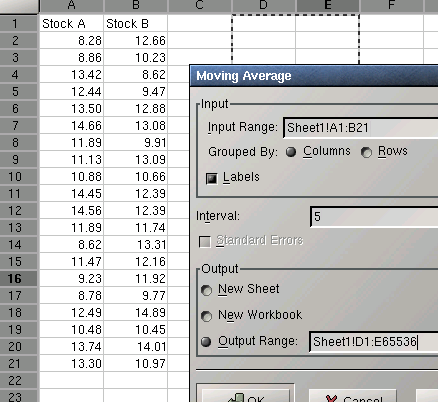Screen dimensions: 438x402
Task: Click the select-all corner button
Action: (19, 6)
